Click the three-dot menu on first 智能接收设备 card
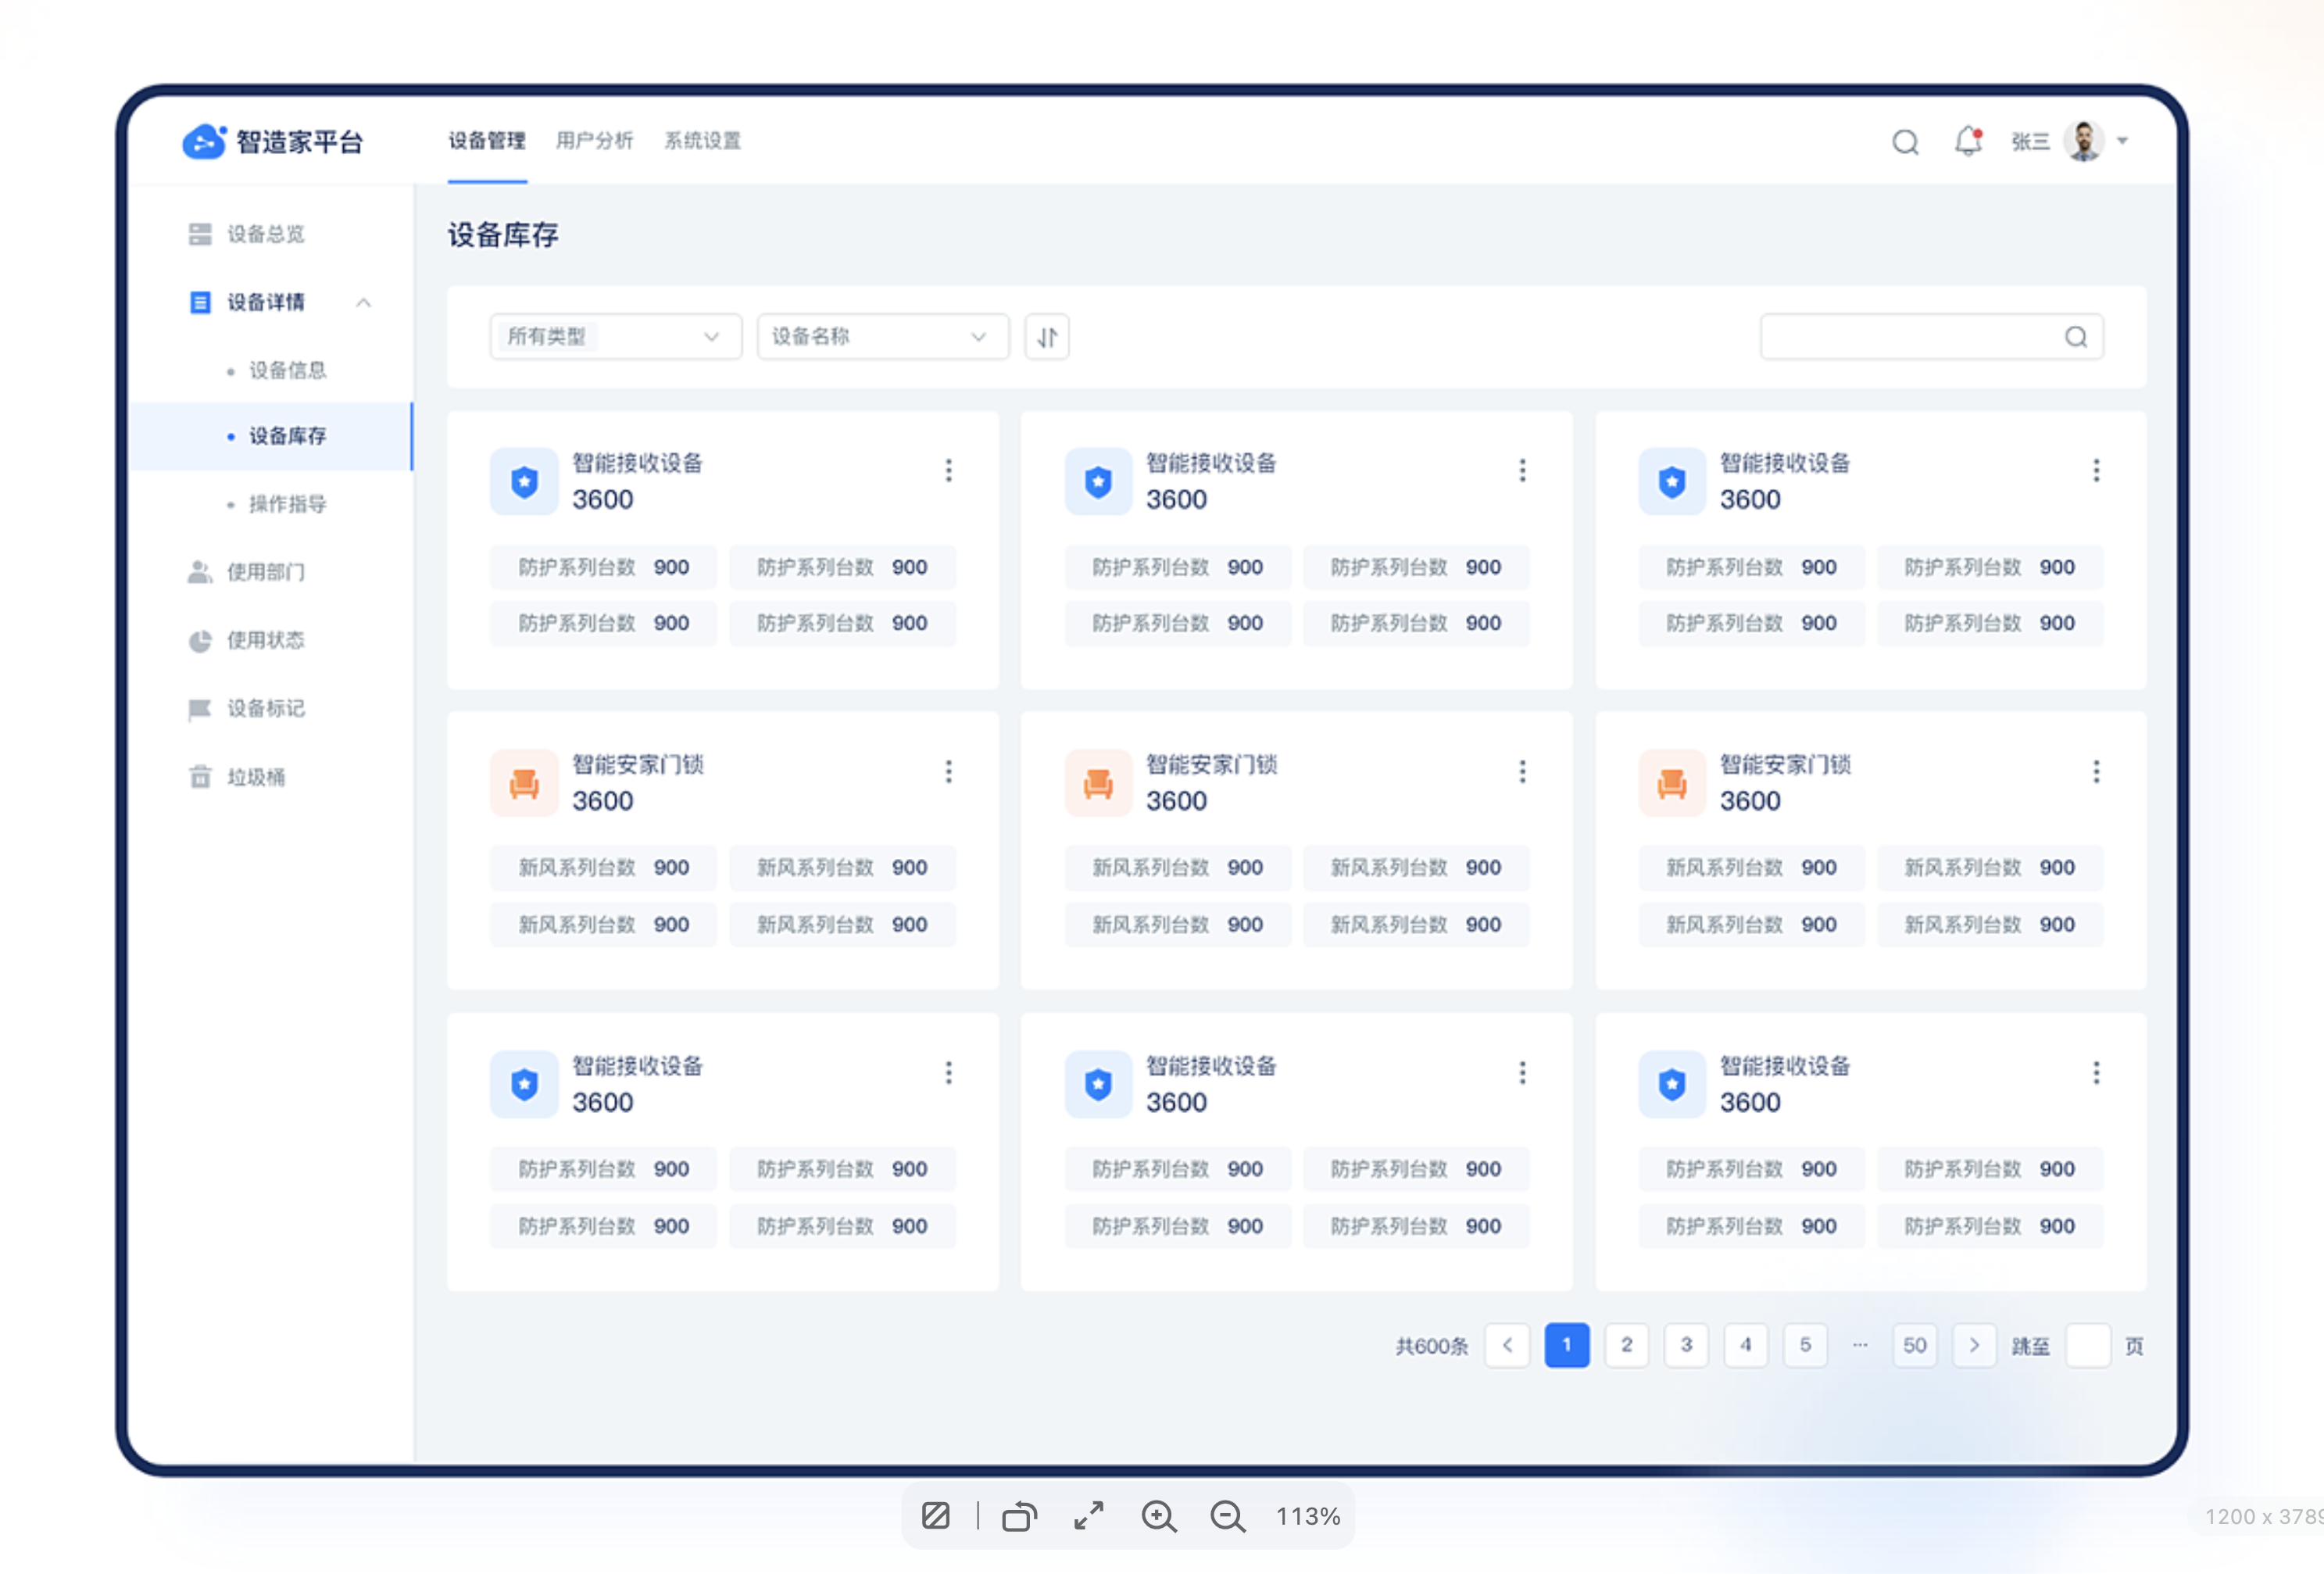 (x=948, y=470)
